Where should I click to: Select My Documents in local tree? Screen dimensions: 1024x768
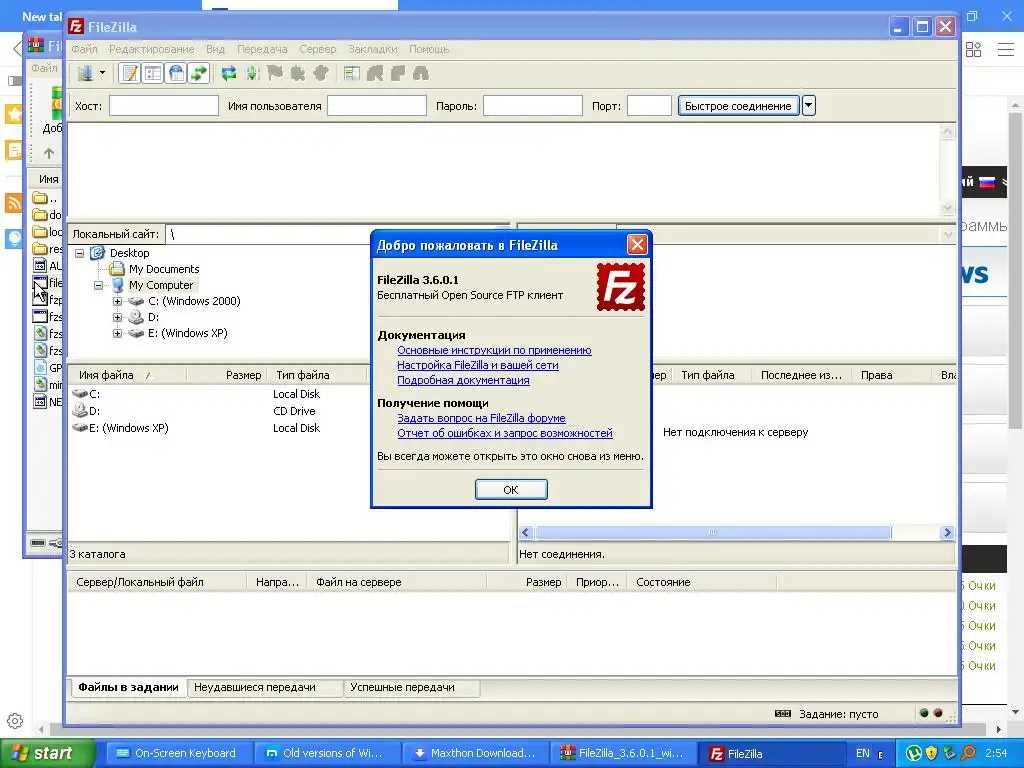pos(164,269)
